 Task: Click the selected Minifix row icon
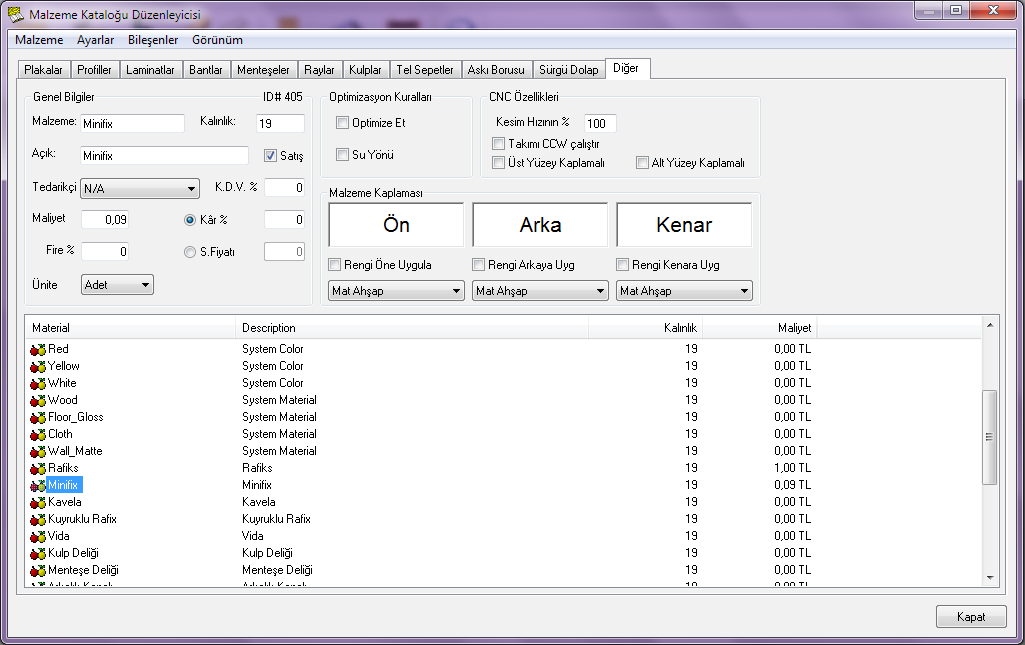coord(38,486)
